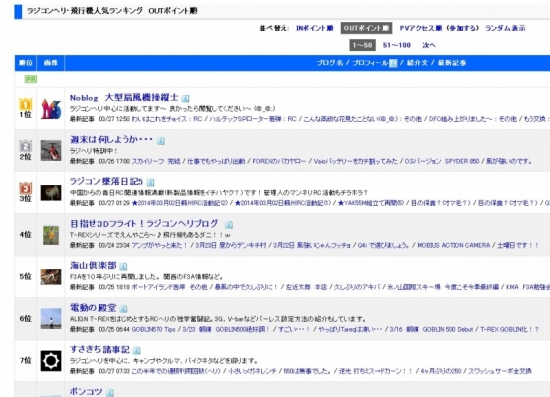
Task: Open black gear thumbnail for すさきち諸事記
Action: point(51,361)
